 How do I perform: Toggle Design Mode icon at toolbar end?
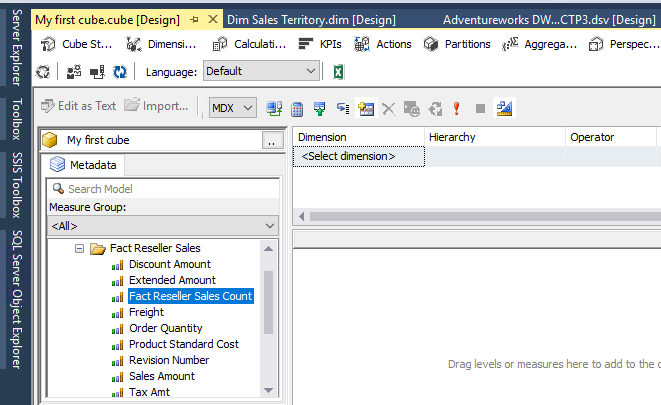(x=503, y=108)
